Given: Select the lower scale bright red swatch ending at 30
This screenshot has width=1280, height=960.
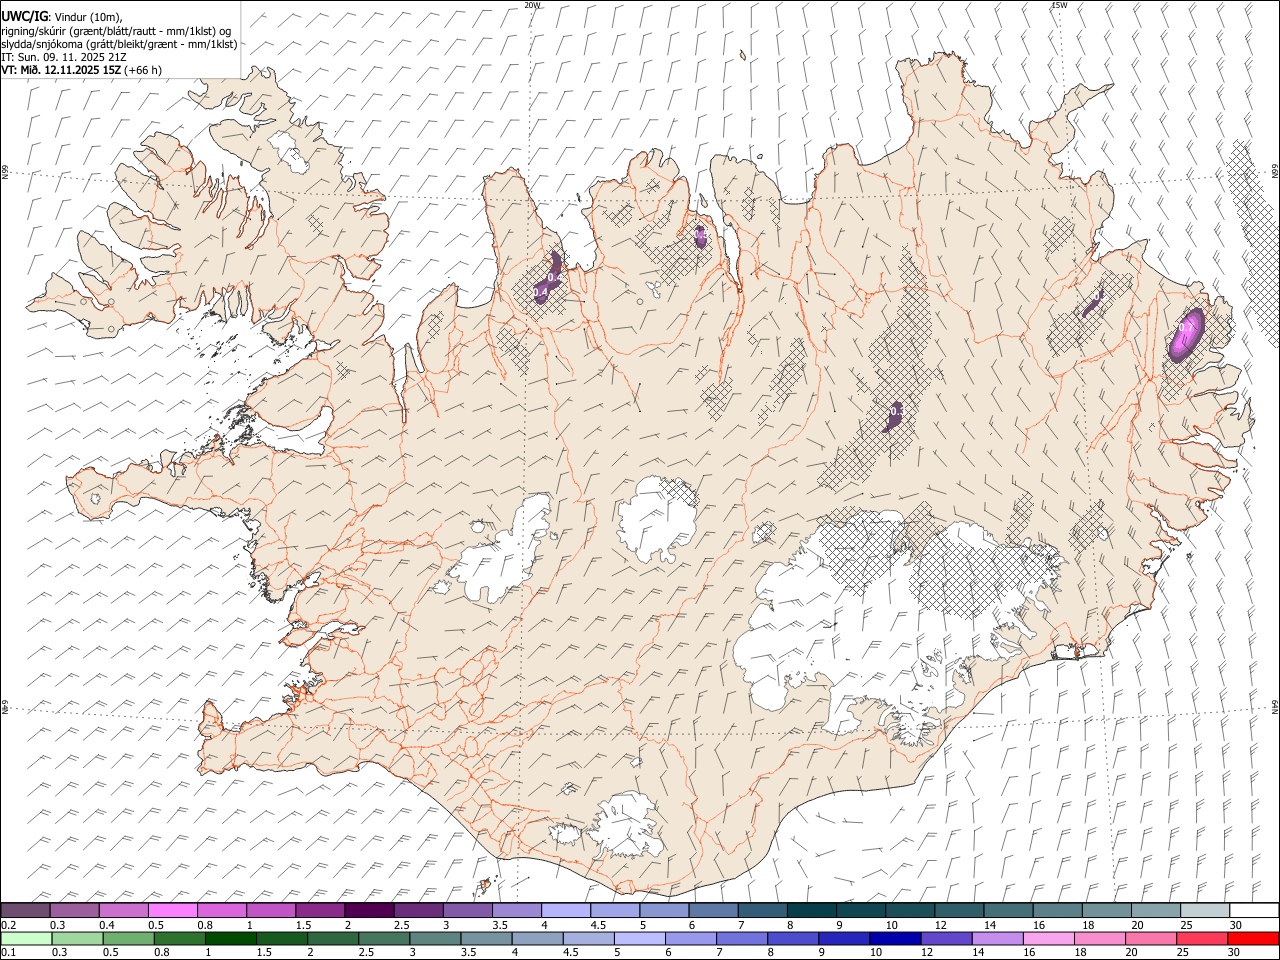Looking at the screenshot, I should [1253, 938].
